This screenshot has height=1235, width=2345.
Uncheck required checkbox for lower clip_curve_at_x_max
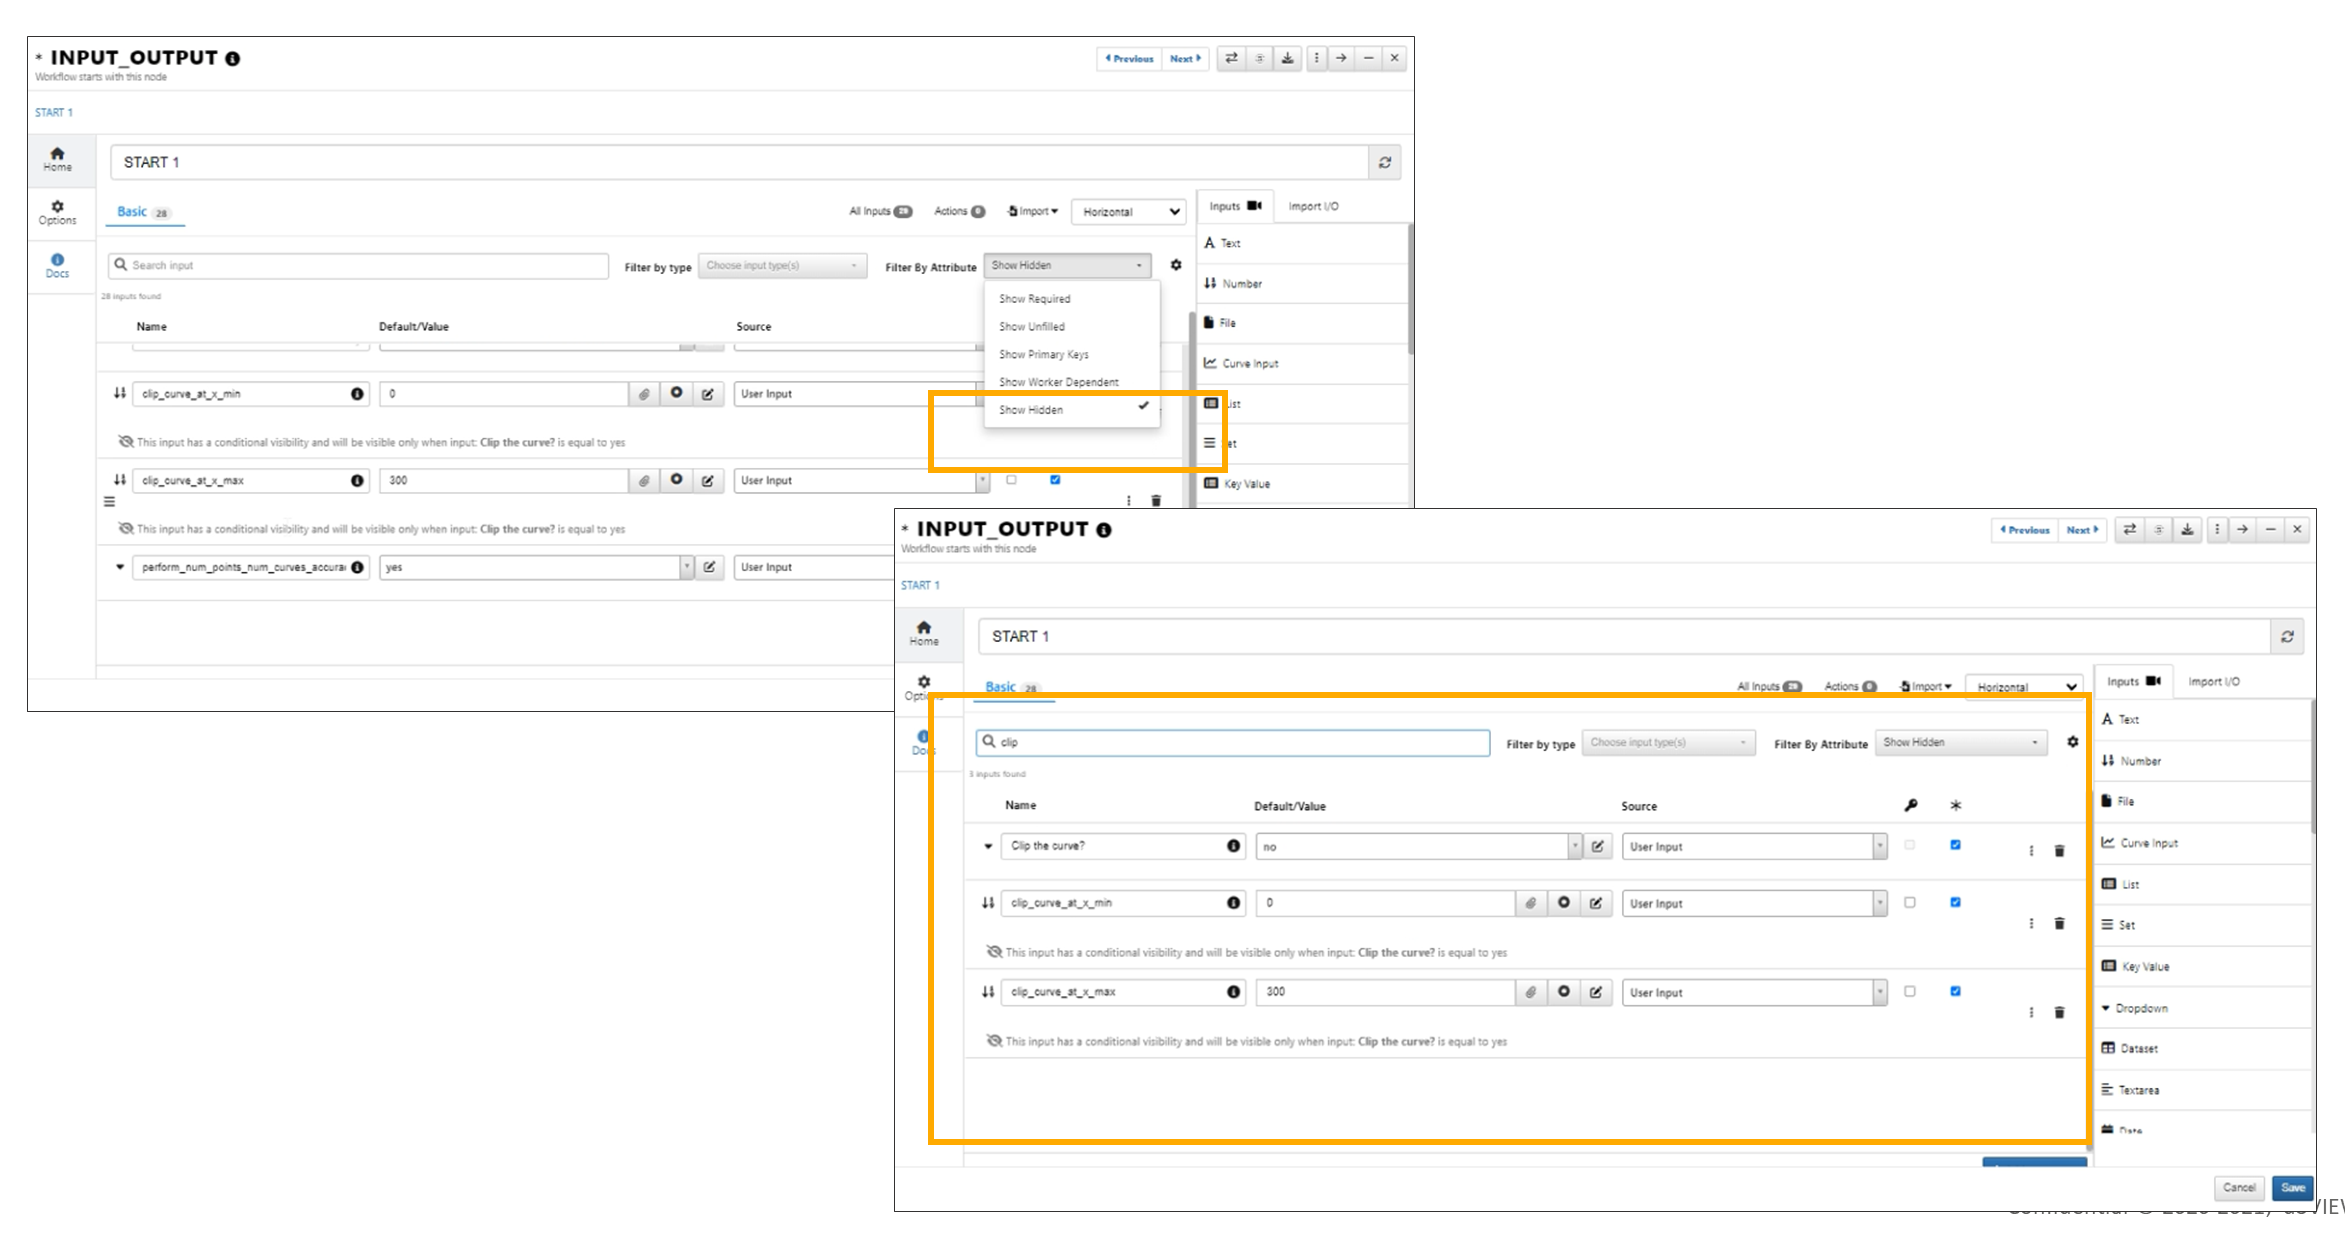[1955, 991]
